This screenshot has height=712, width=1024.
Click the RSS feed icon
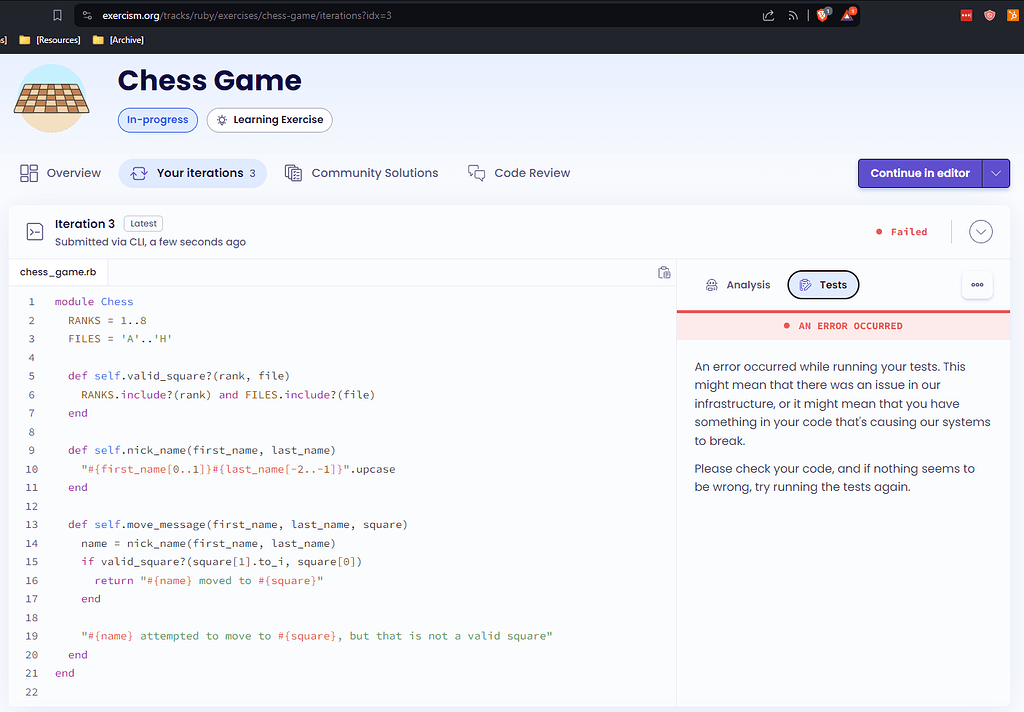793,15
